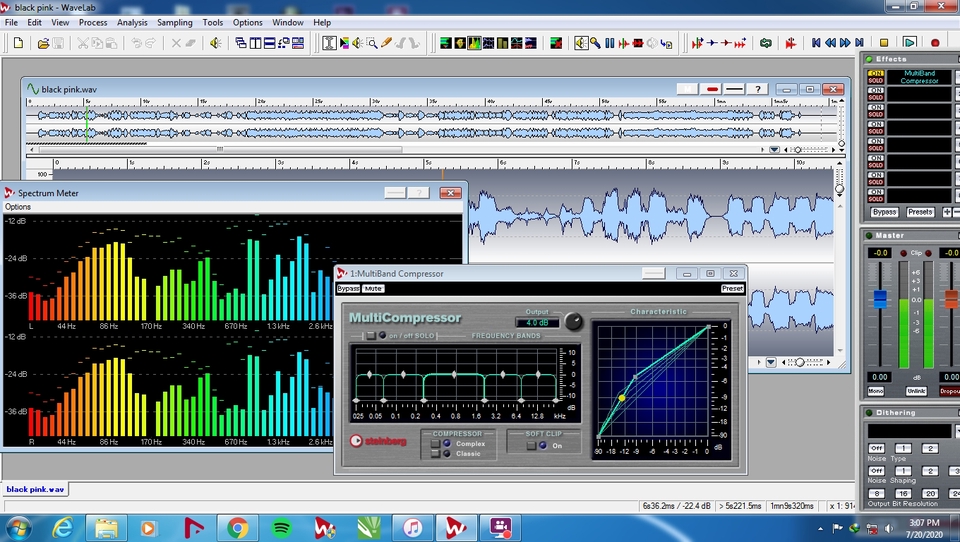Image resolution: width=960 pixels, height=542 pixels.
Task: Switch to black pink.wav tab
Action: tap(35, 489)
